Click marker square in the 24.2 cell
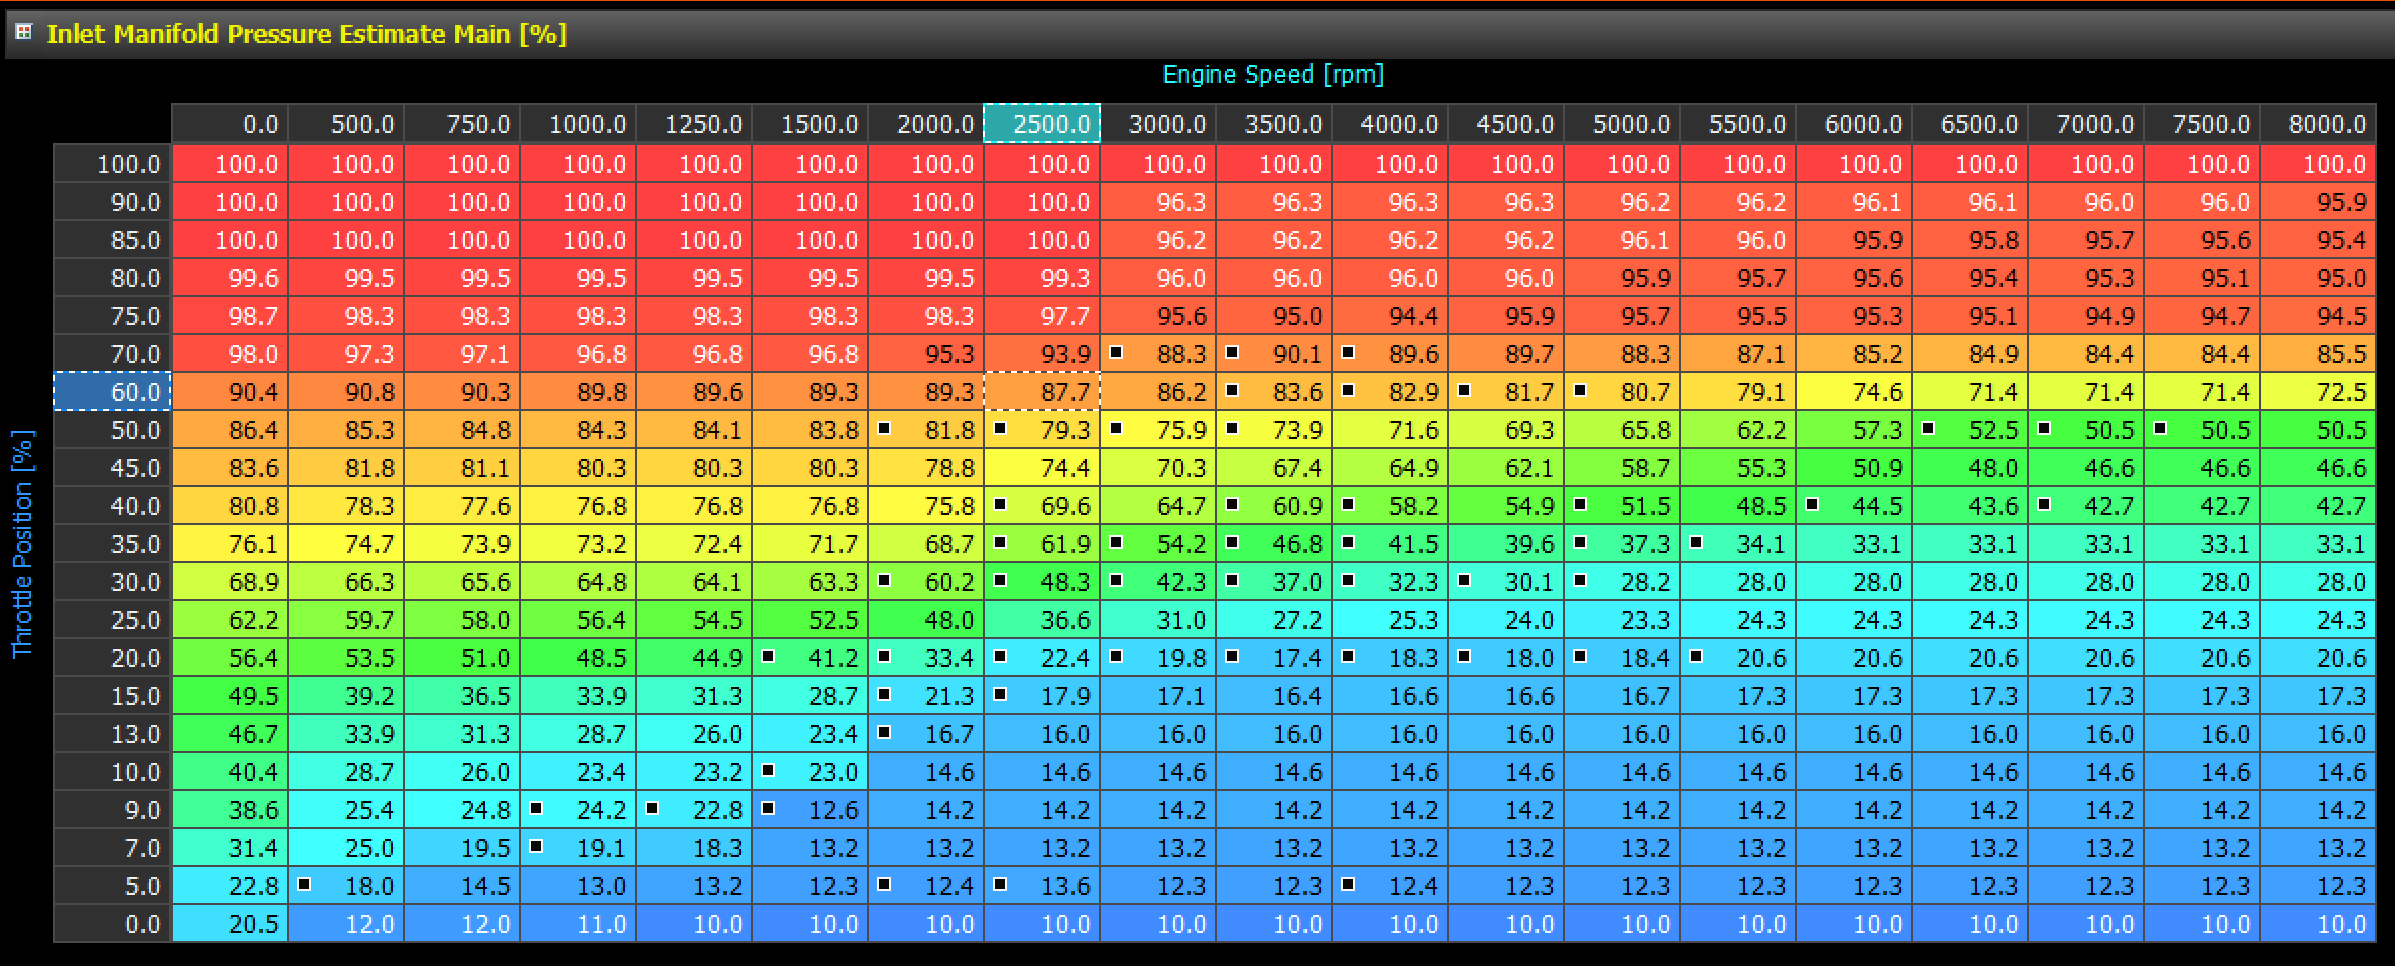 point(536,808)
